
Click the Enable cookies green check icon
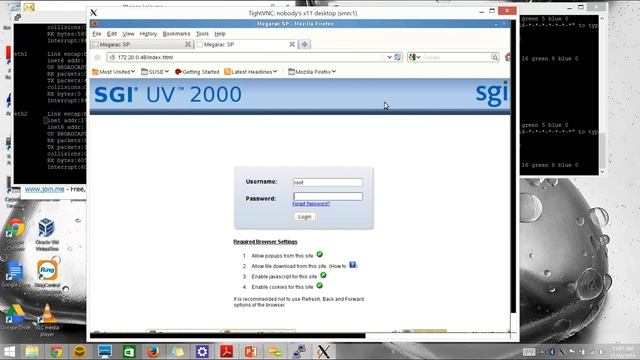[320, 286]
